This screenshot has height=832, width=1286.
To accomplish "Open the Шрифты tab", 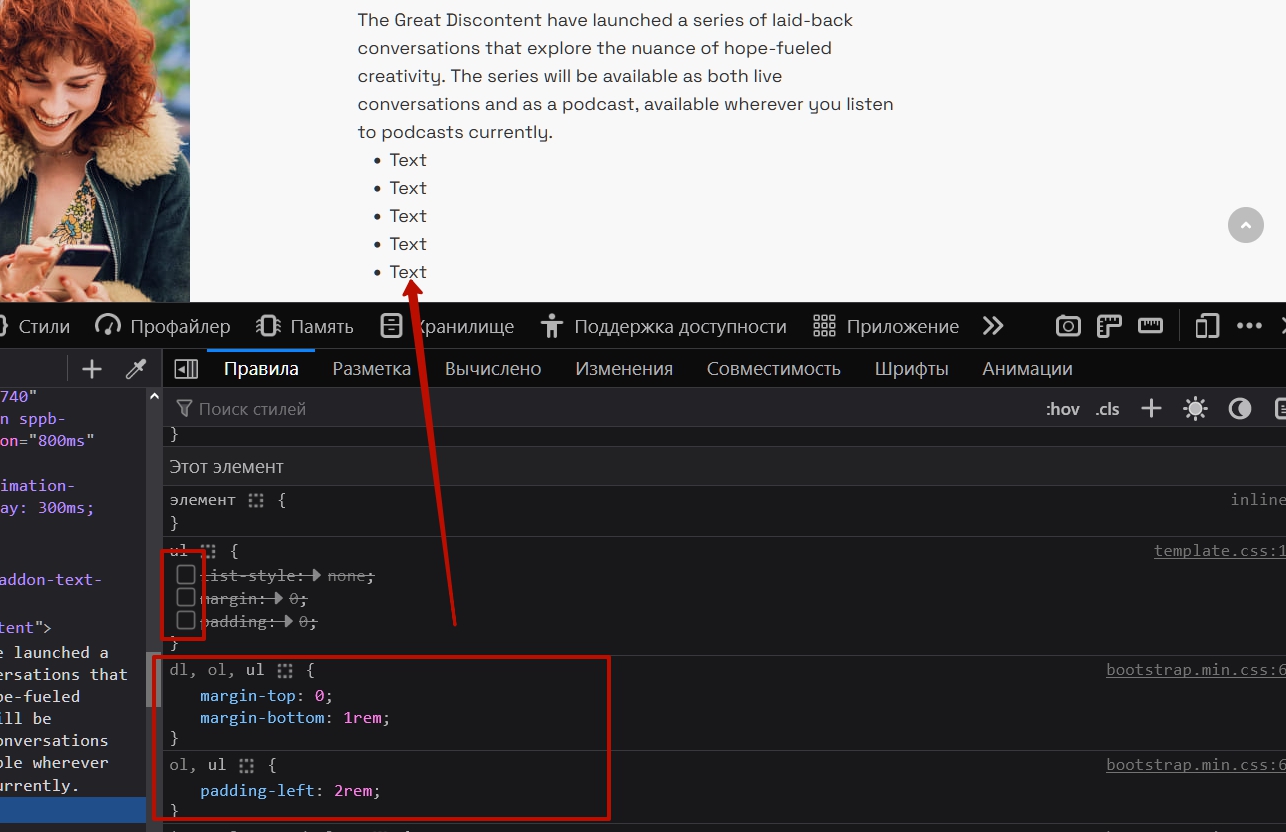I will [911, 369].
